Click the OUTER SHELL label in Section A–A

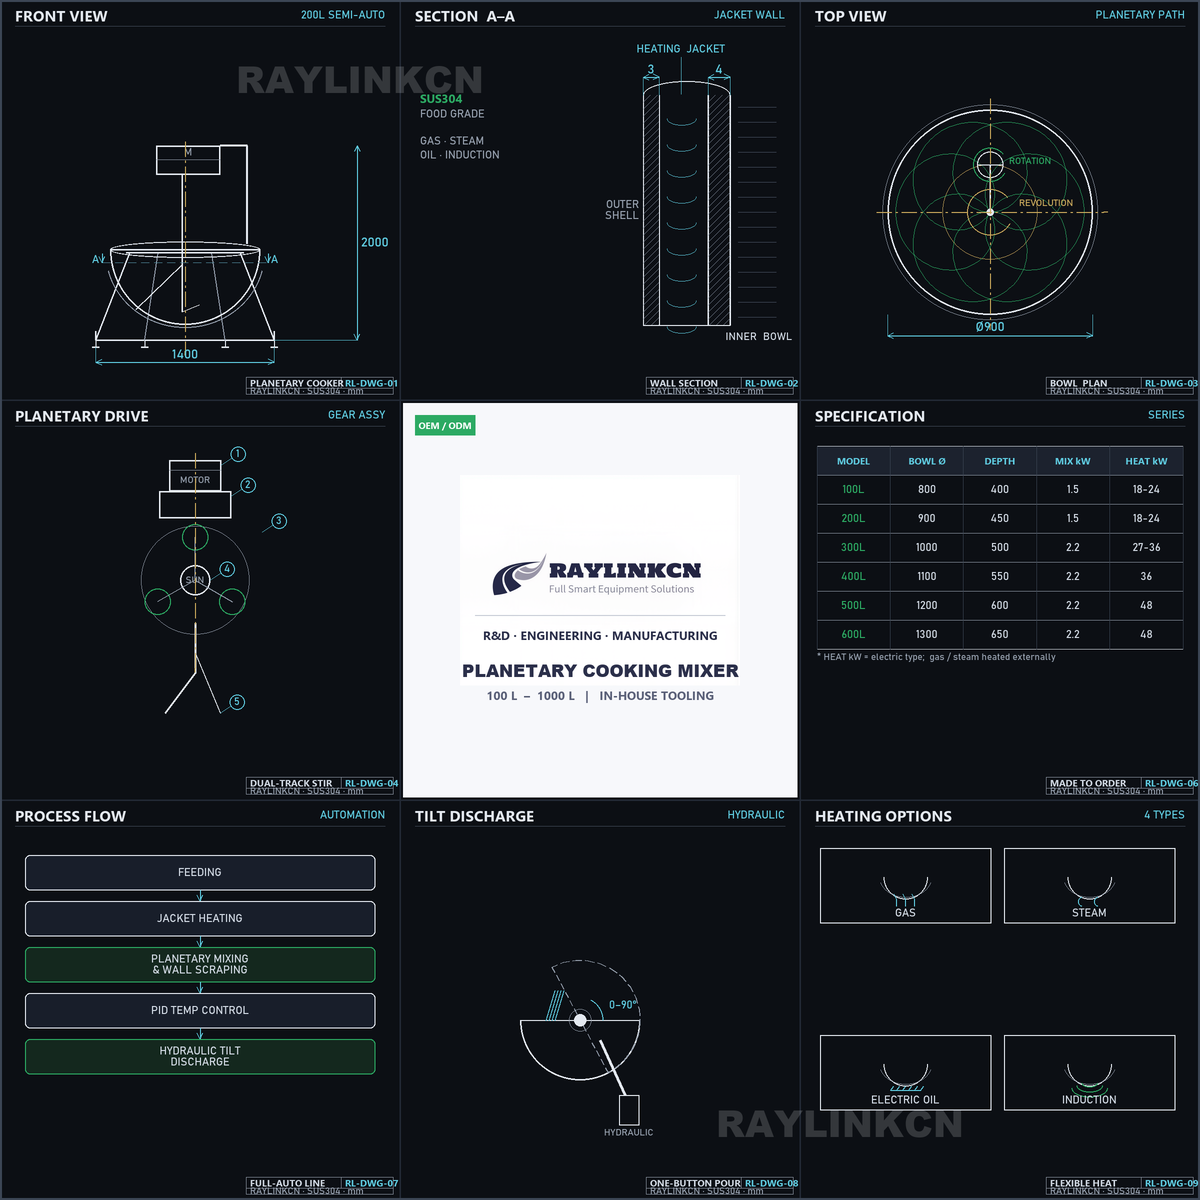pyautogui.click(x=622, y=210)
